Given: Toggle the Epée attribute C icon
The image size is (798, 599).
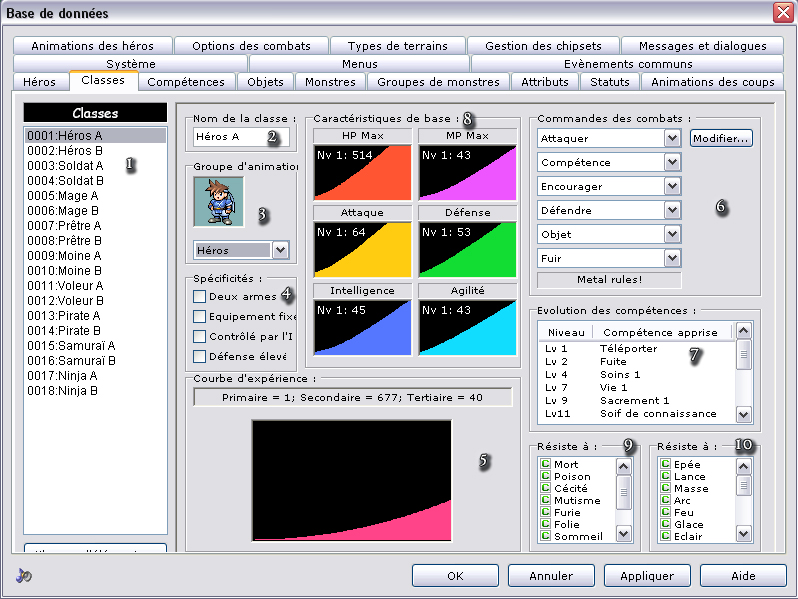Looking at the screenshot, I should (x=665, y=464).
